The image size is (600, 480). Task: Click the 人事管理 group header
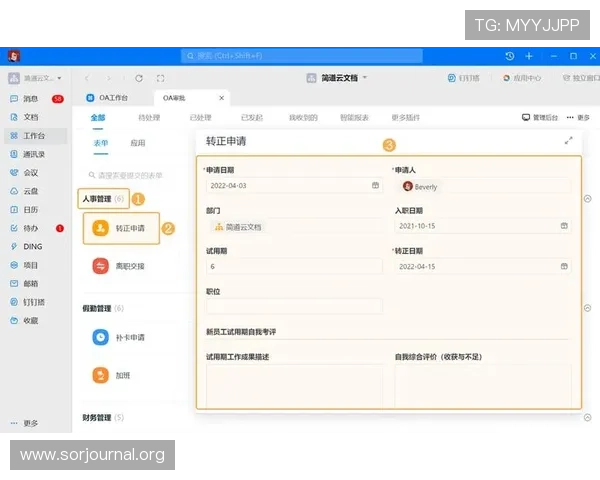(103, 199)
